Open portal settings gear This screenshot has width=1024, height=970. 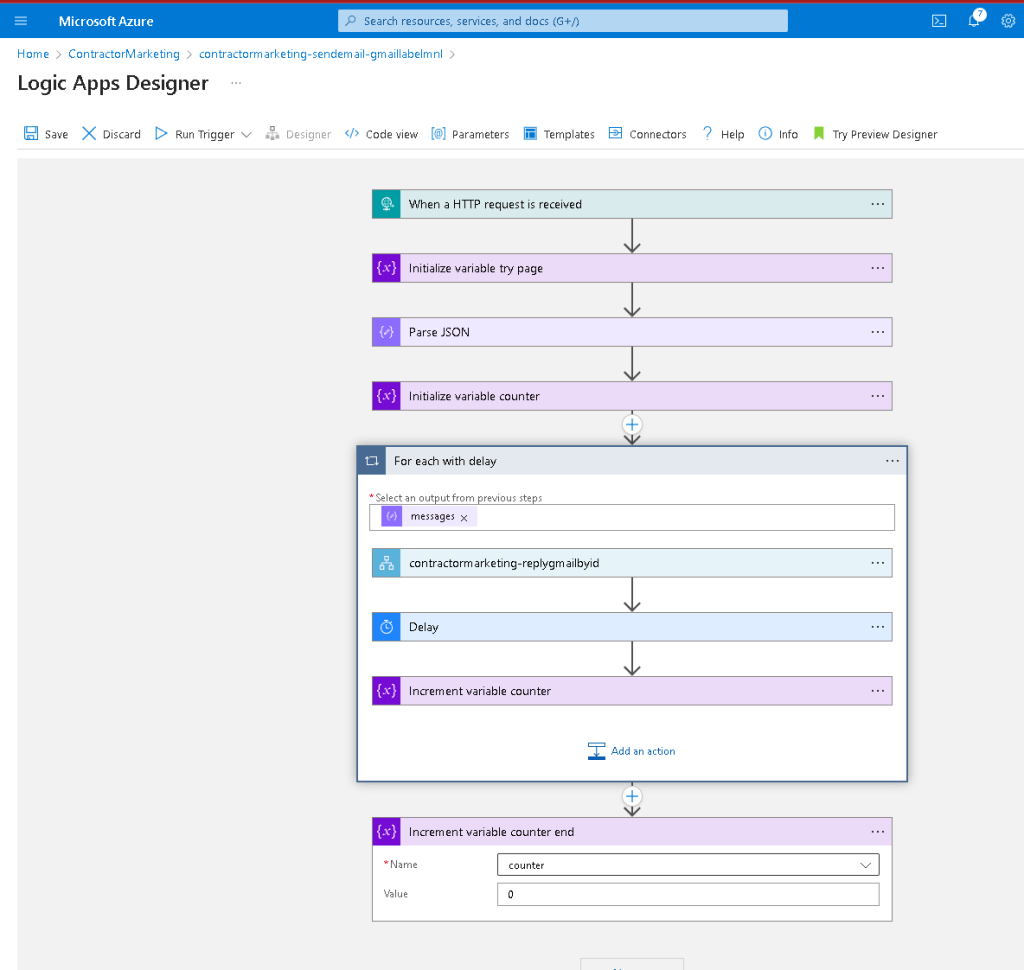tap(1008, 21)
